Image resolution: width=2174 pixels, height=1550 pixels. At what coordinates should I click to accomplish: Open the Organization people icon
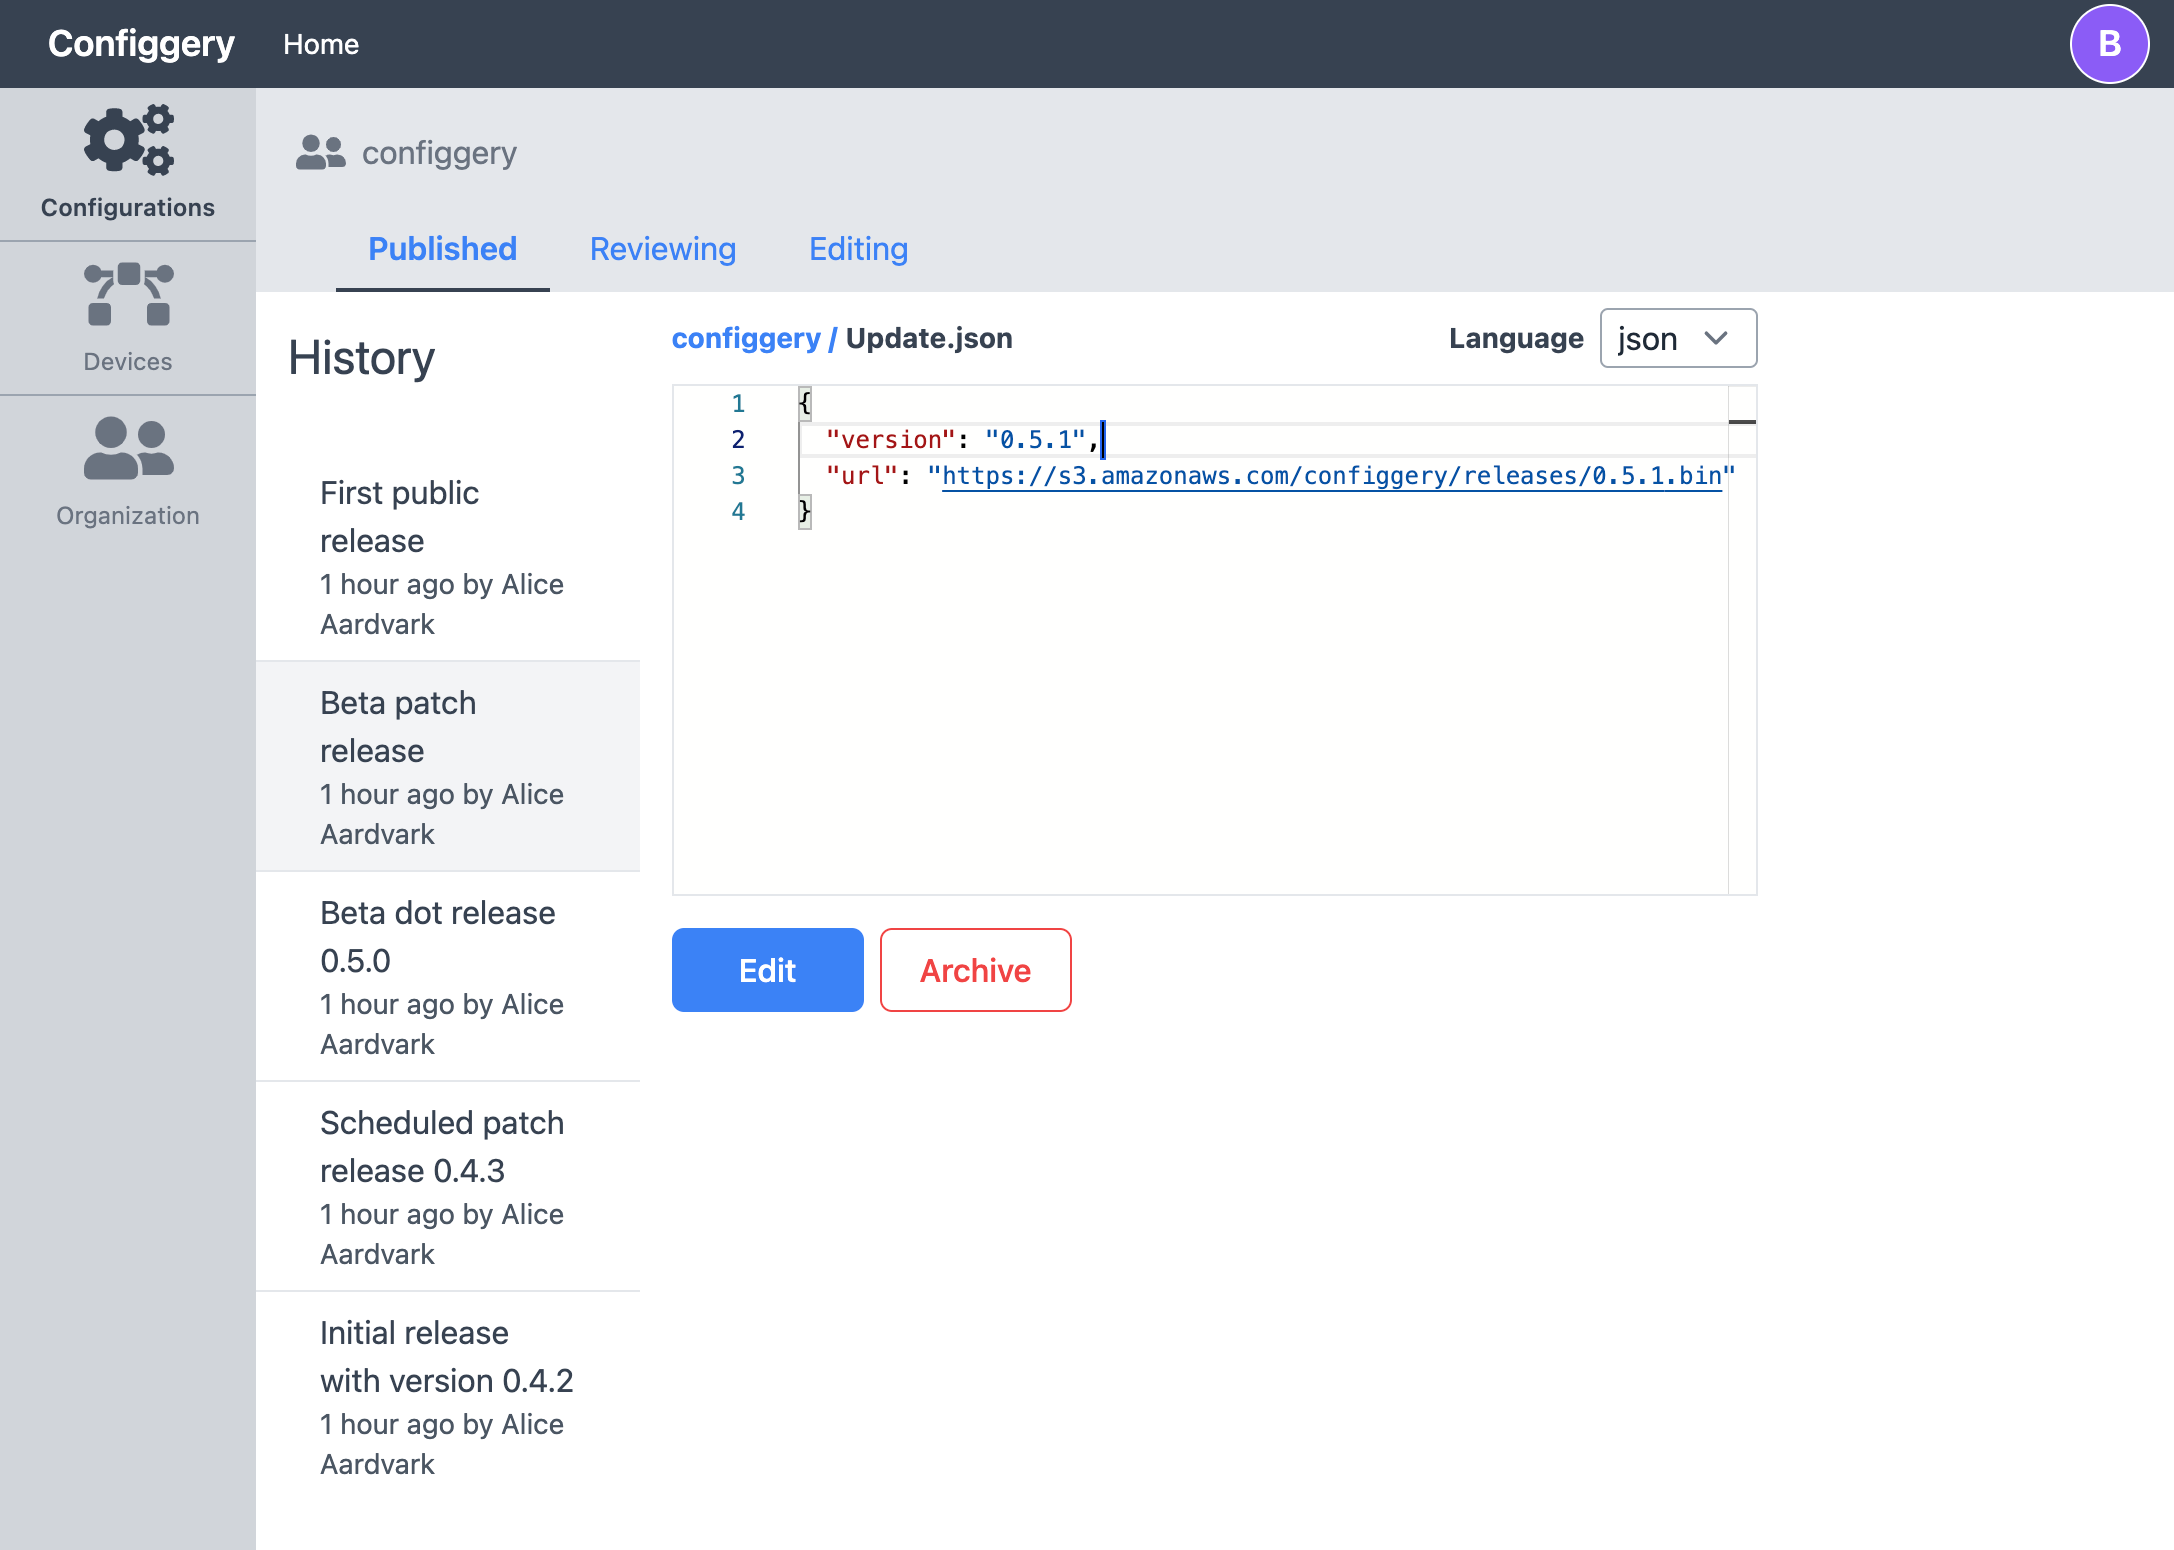[x=128, y=448]
